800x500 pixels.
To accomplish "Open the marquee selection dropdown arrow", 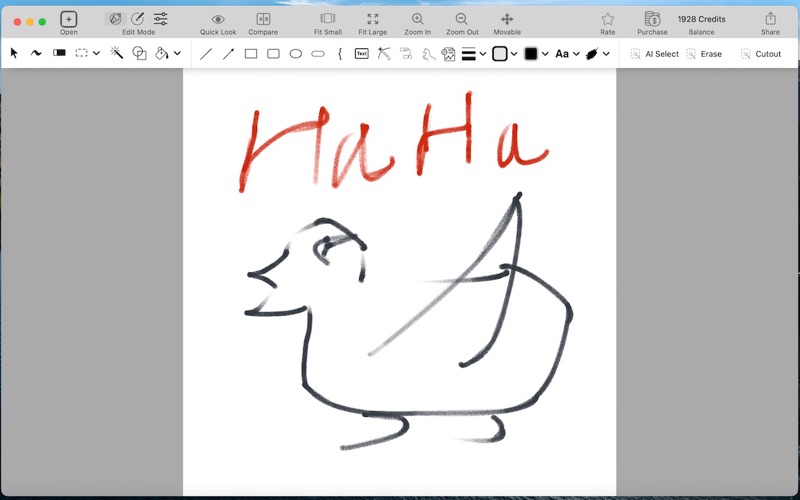I will click(97, 54).
